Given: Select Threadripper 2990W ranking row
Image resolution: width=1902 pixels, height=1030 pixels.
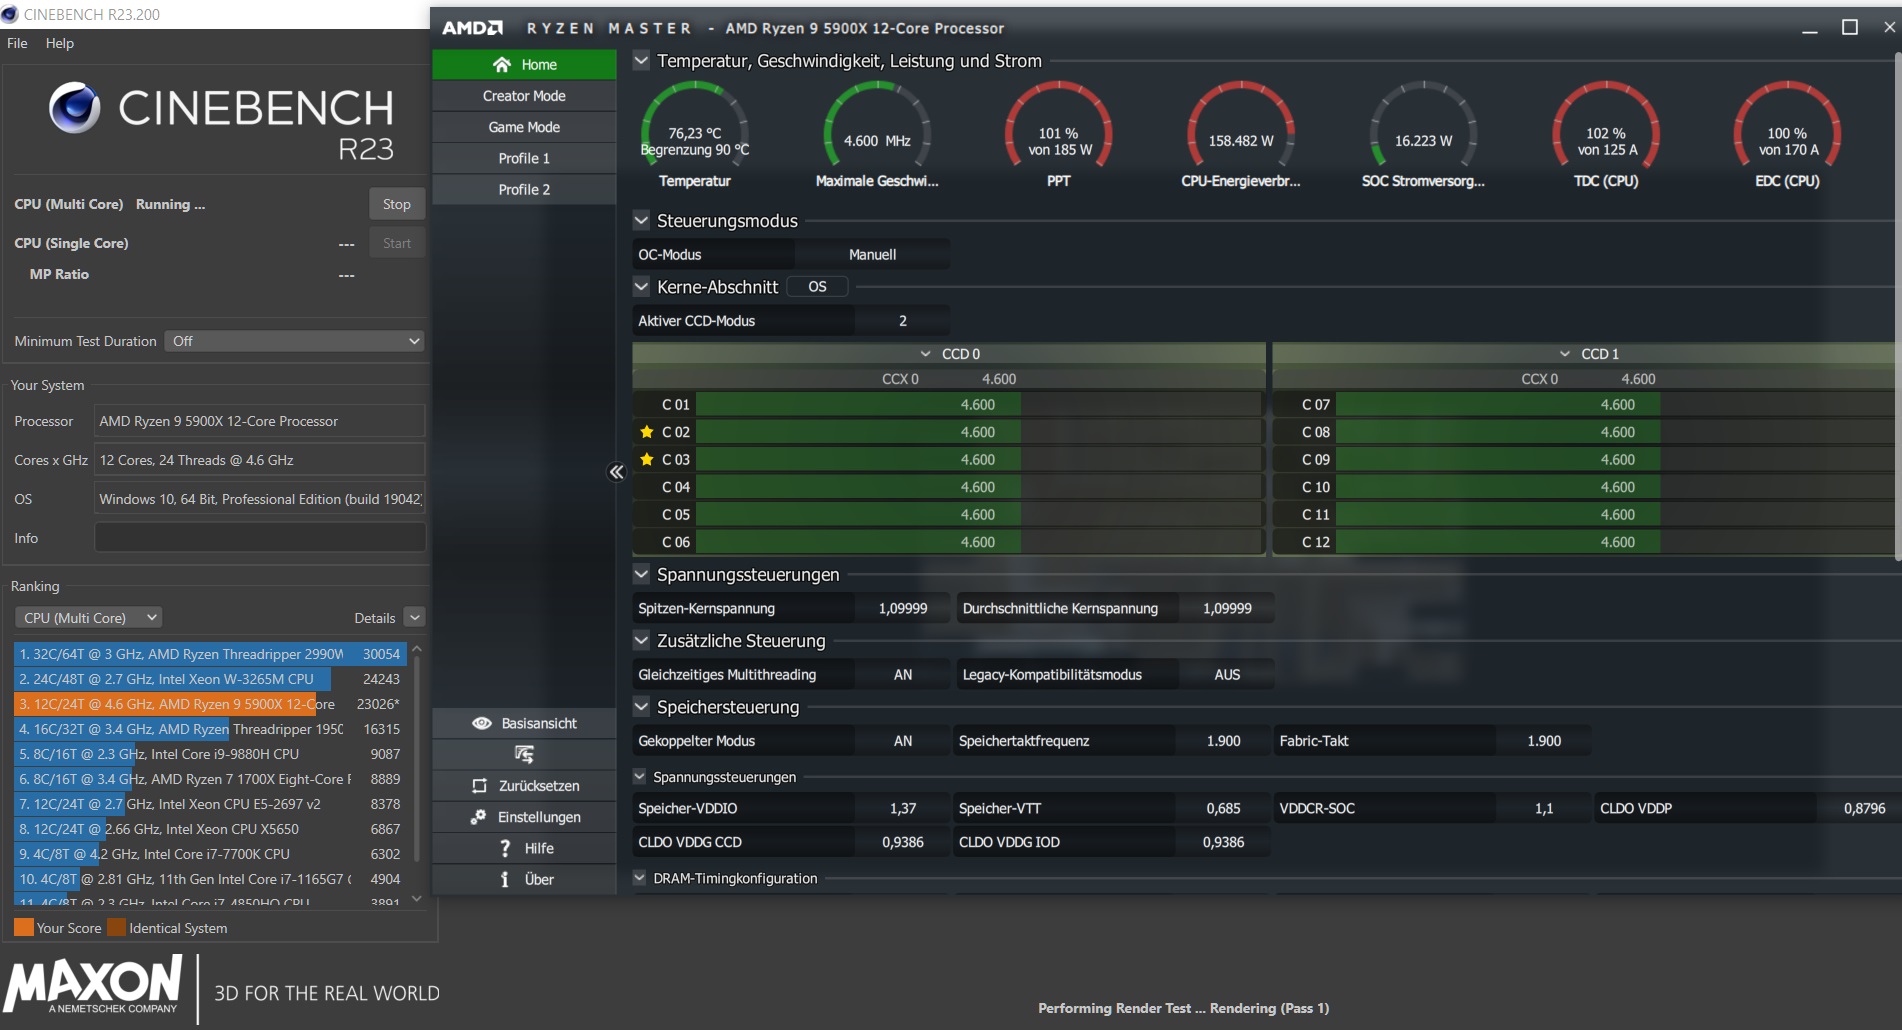Looking at the screenshot, I should pyautogui.click(x=210, y=654).
